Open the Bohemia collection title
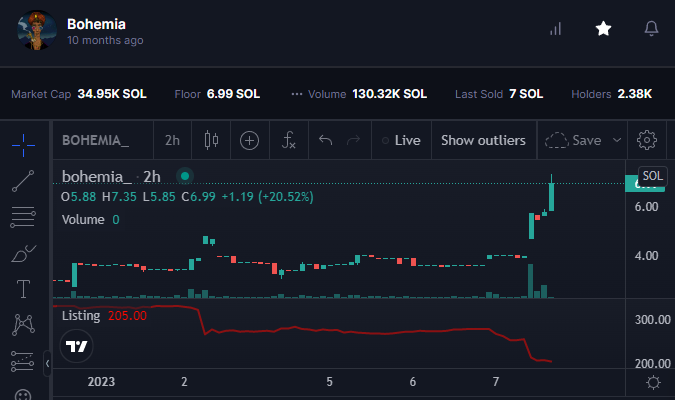This screenshot has width=675, height=400. [96, 24]
